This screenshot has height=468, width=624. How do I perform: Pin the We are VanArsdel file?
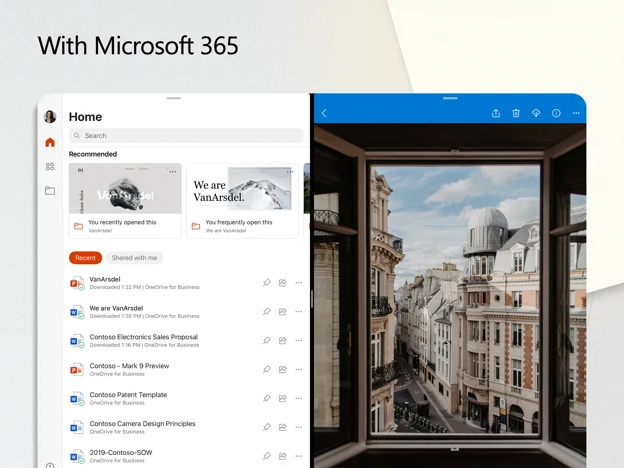[267, 312]
